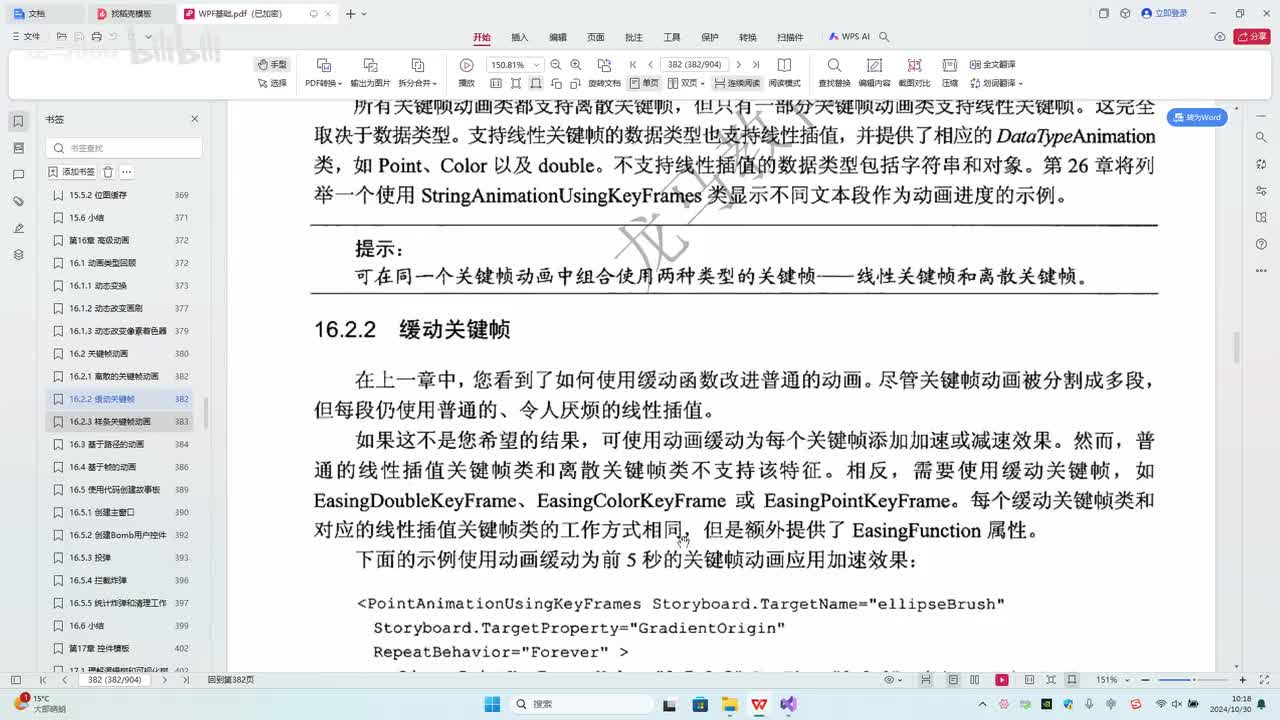Go to the next page in toolbar

pos(738,64)
